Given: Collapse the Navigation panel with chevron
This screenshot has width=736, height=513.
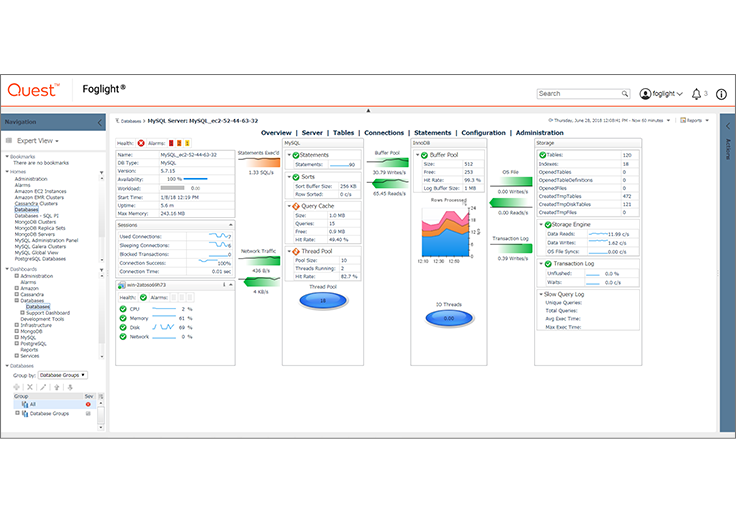Looking at the screenshot, I should point(100,123).
